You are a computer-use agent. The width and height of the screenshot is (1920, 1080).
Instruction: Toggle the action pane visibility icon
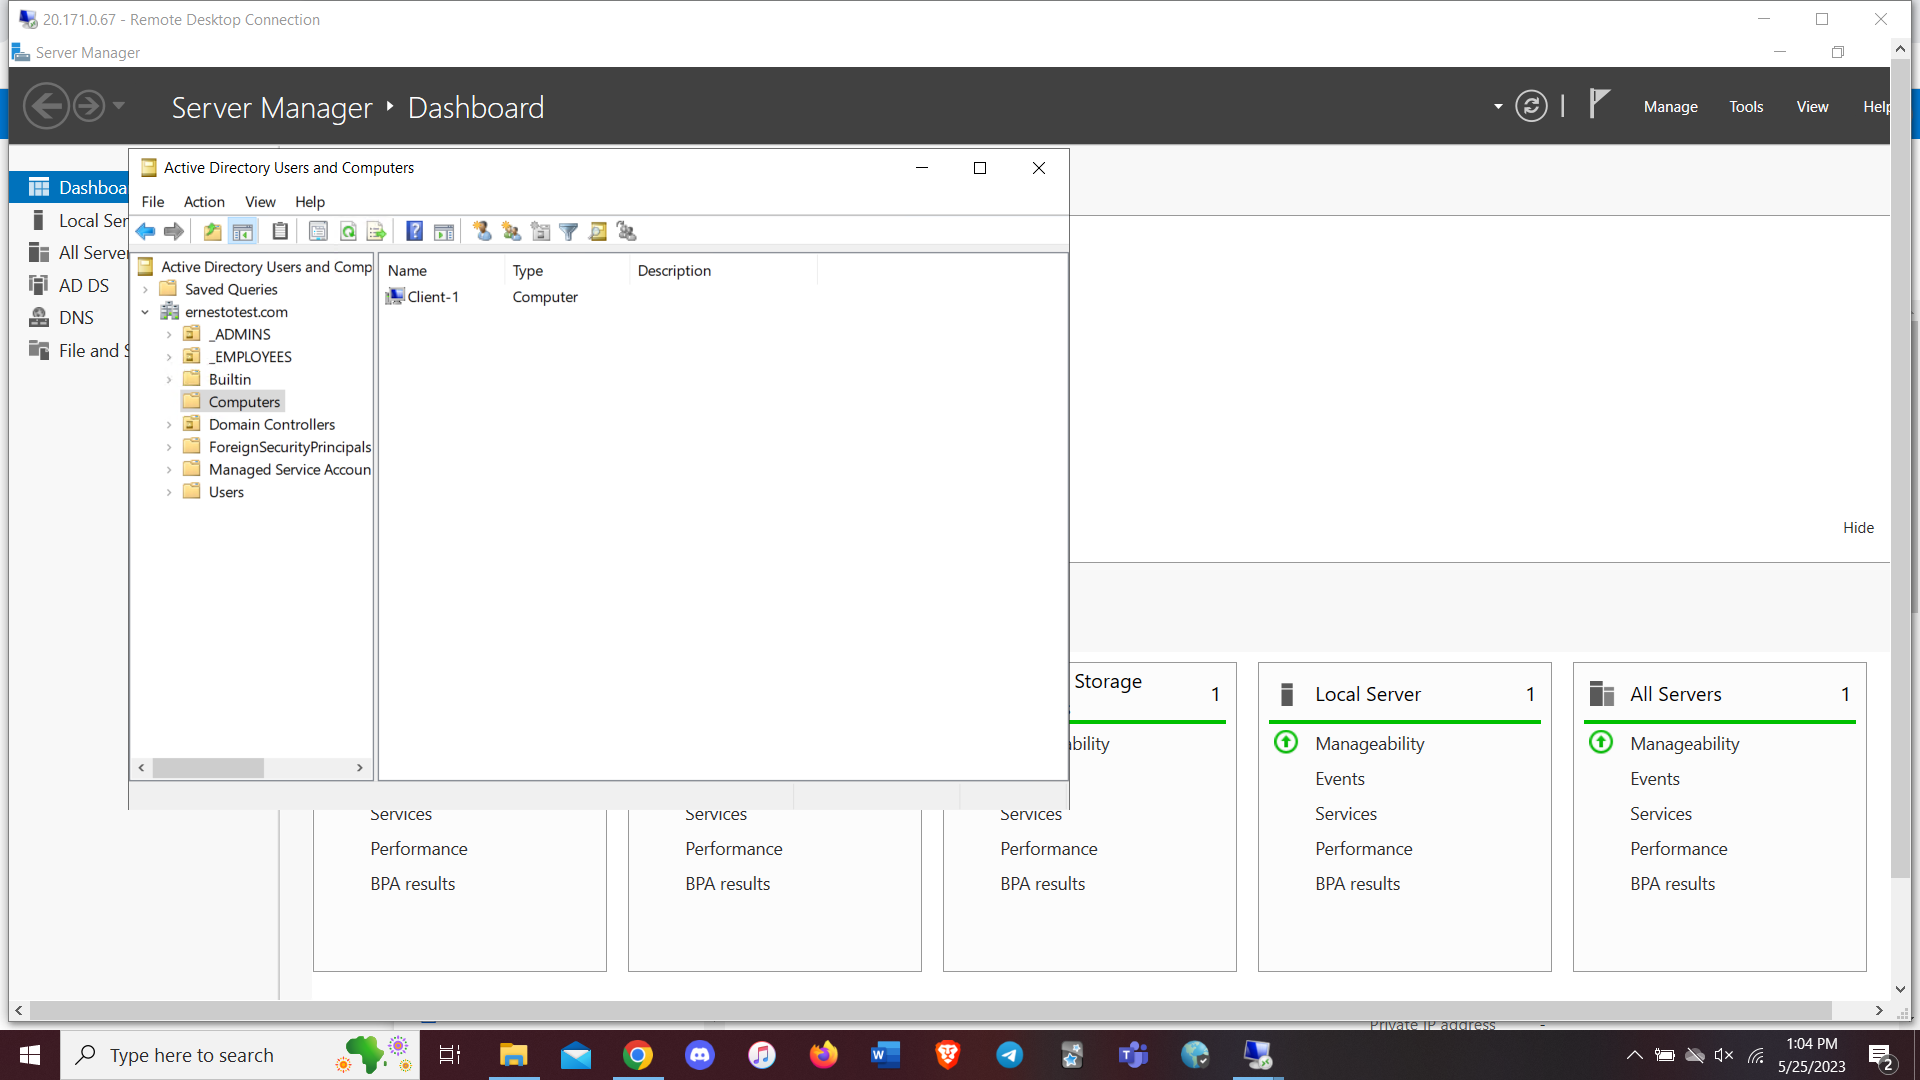[x=444, y=231]
